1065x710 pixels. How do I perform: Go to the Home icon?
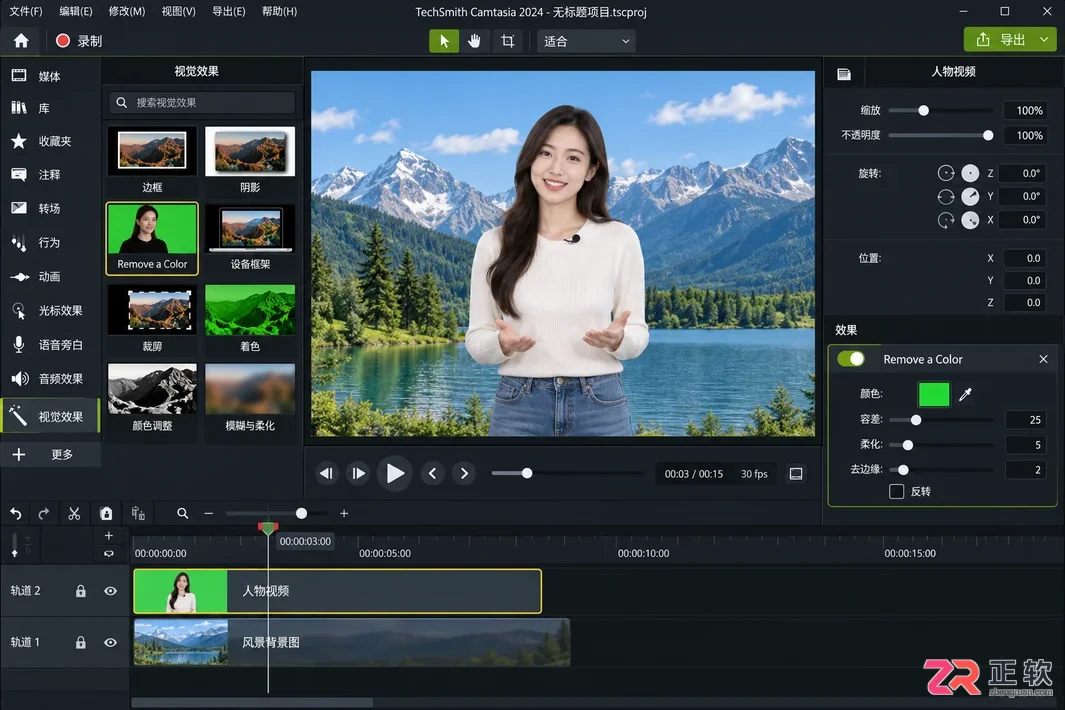pyautogui.click(x=21, y=41)
